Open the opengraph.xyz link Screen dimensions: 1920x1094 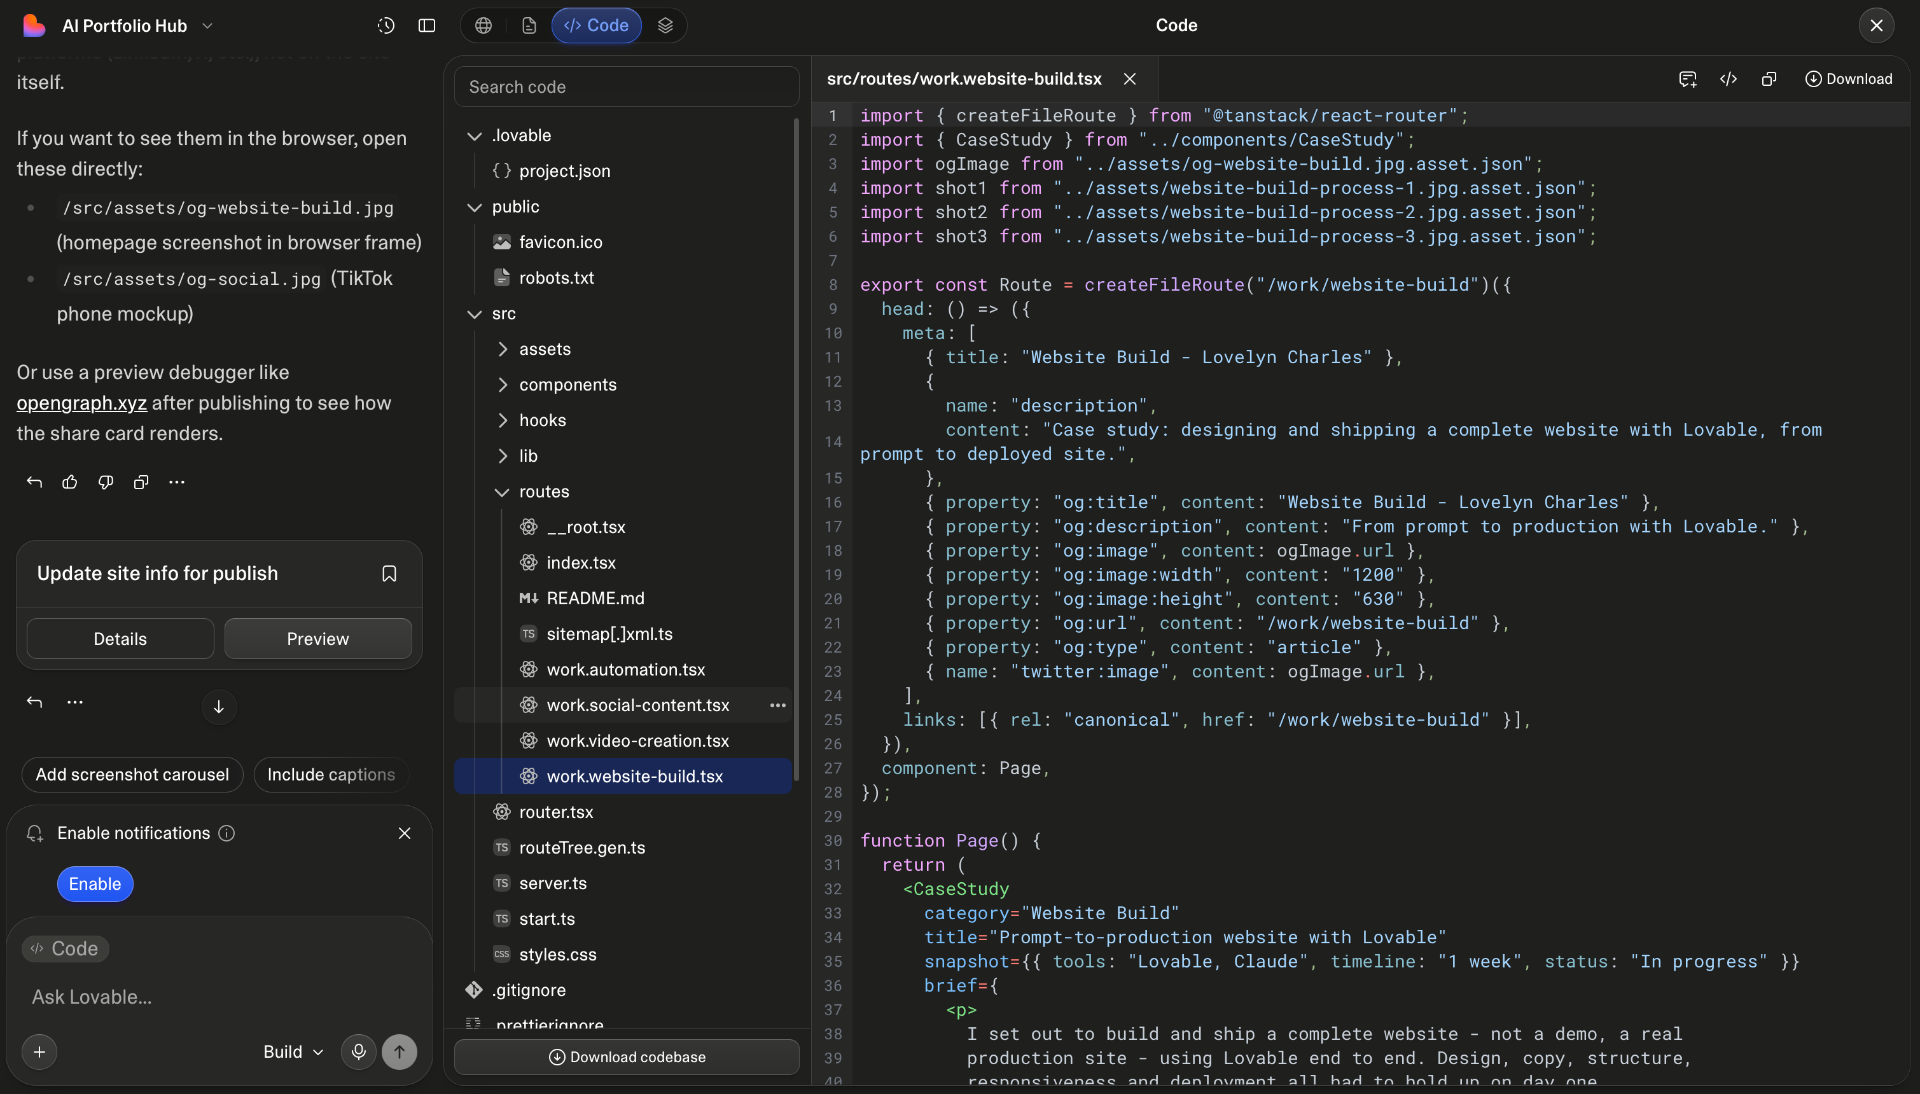pyautogui.click(x=82, y=403)
